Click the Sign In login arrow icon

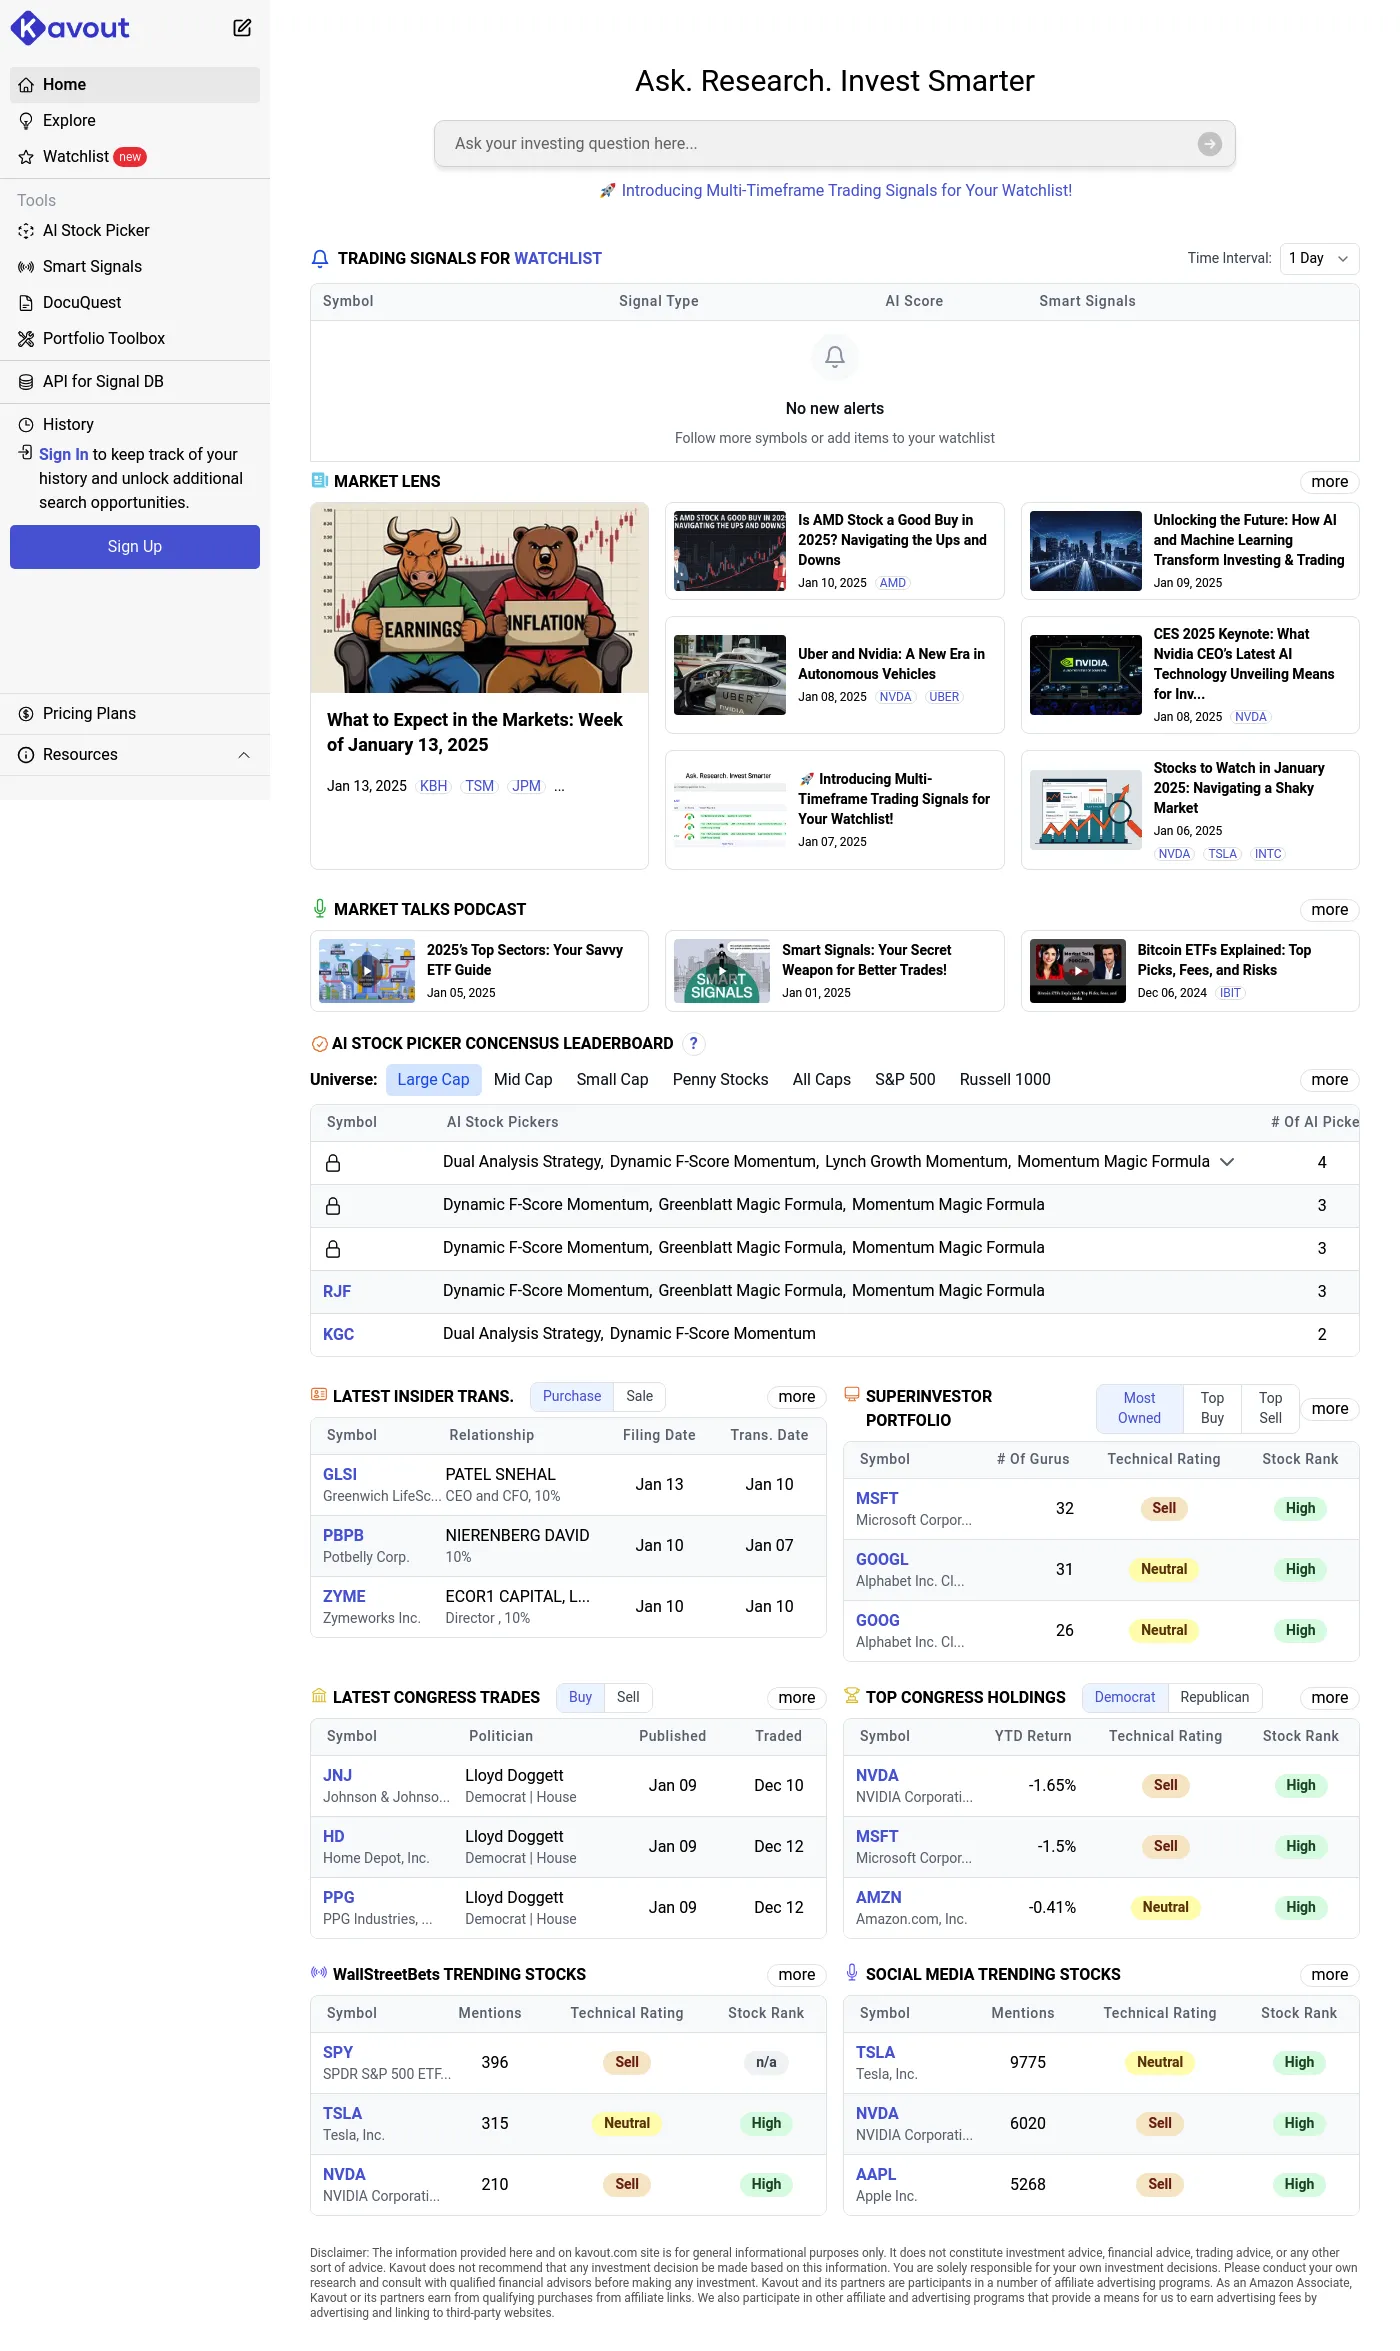pos(26,453)
